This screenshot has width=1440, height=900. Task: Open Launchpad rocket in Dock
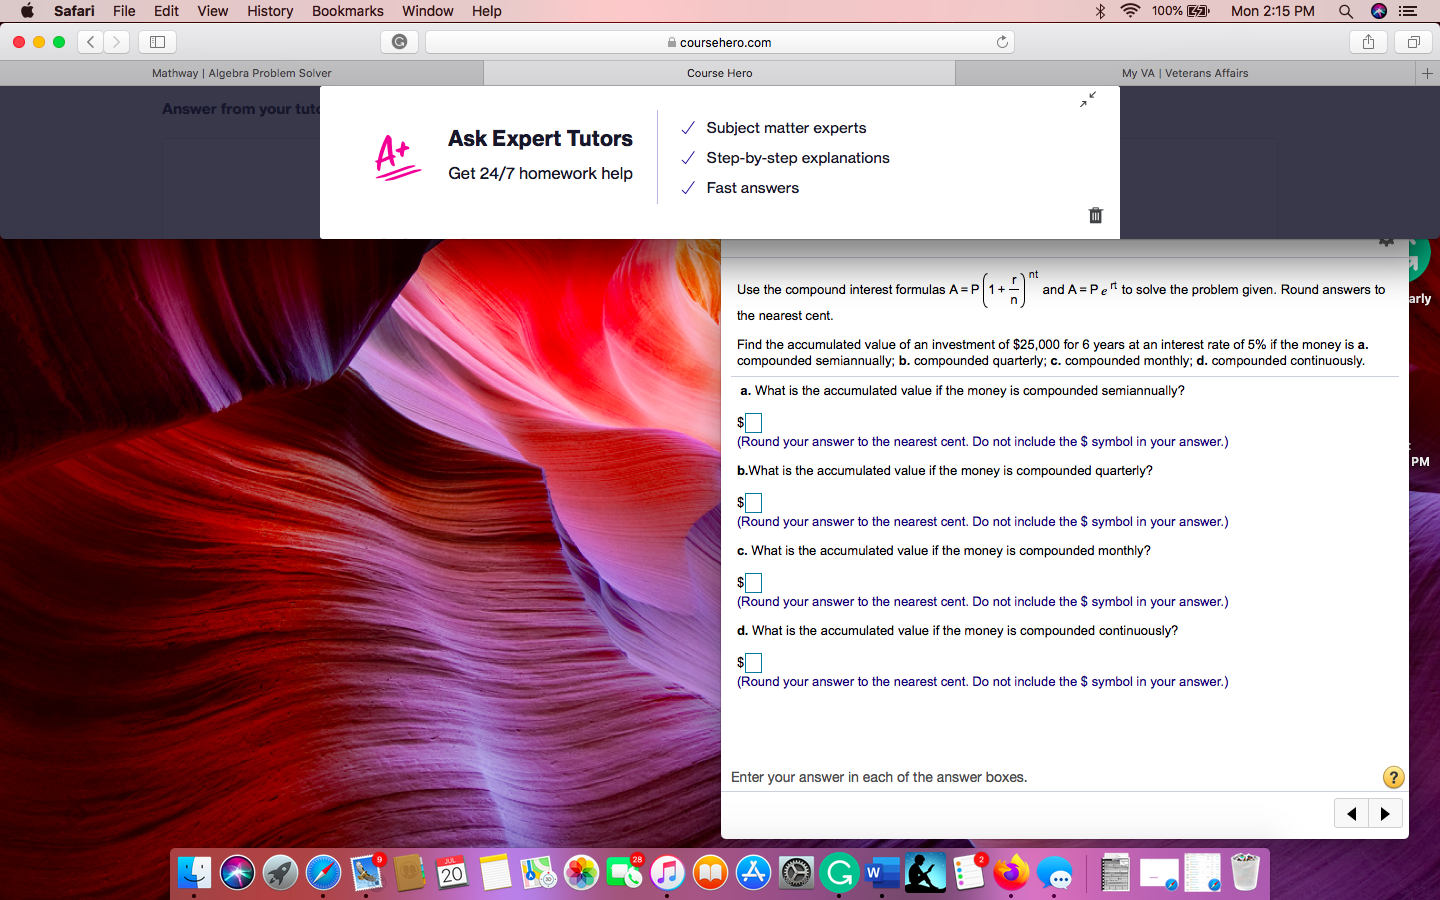point(280,873)
